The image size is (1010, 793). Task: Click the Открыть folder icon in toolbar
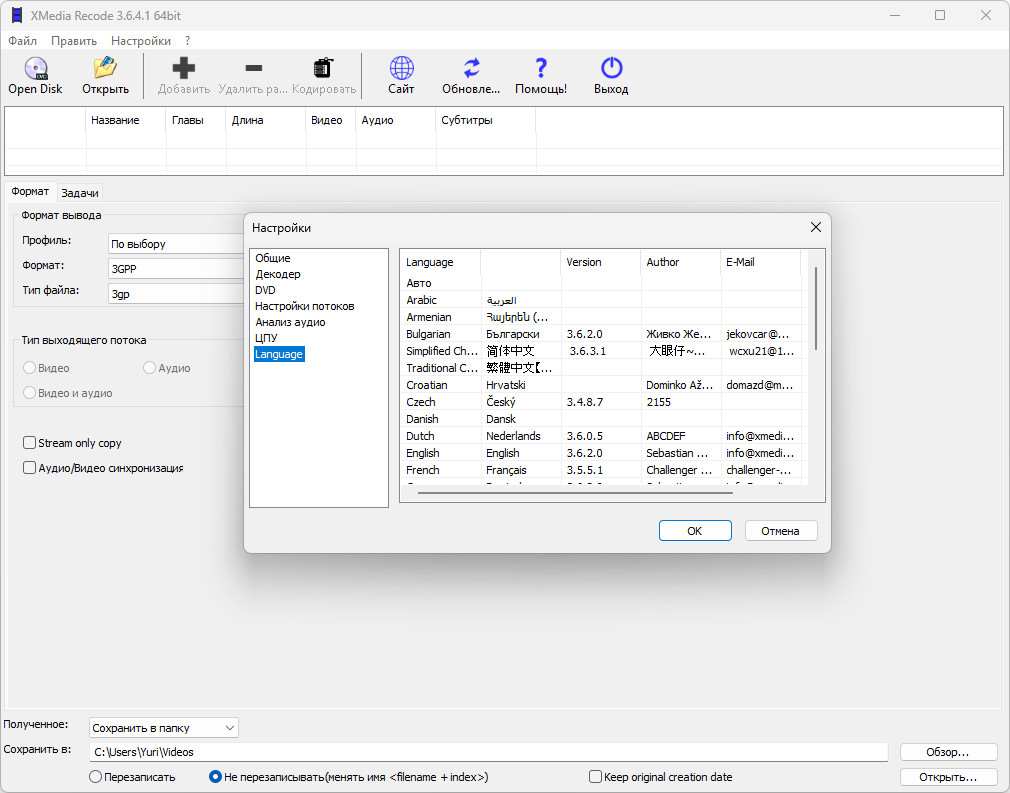[x=105, y=68]
